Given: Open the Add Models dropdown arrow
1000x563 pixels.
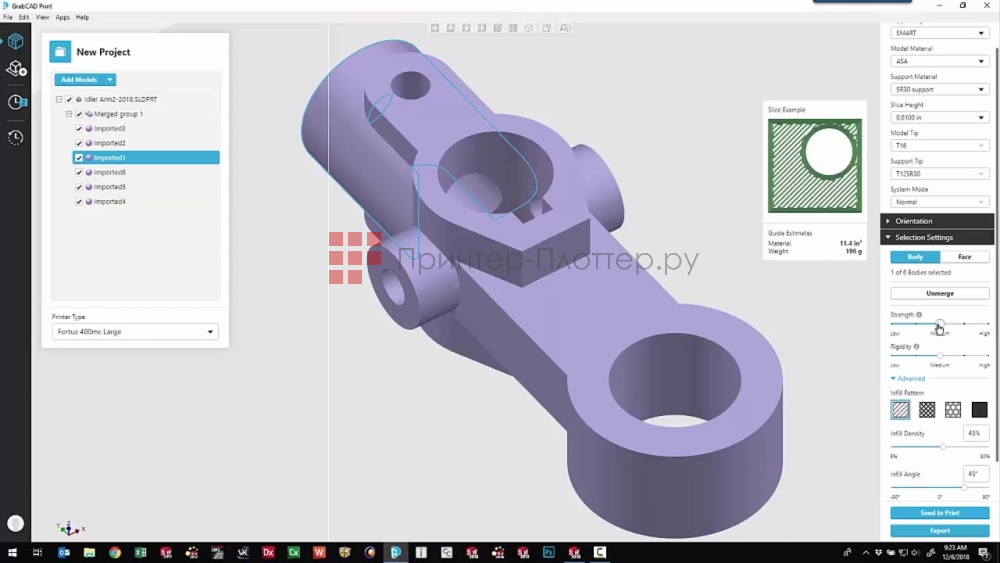Looking at the screenshot, I should coord(110,80).
